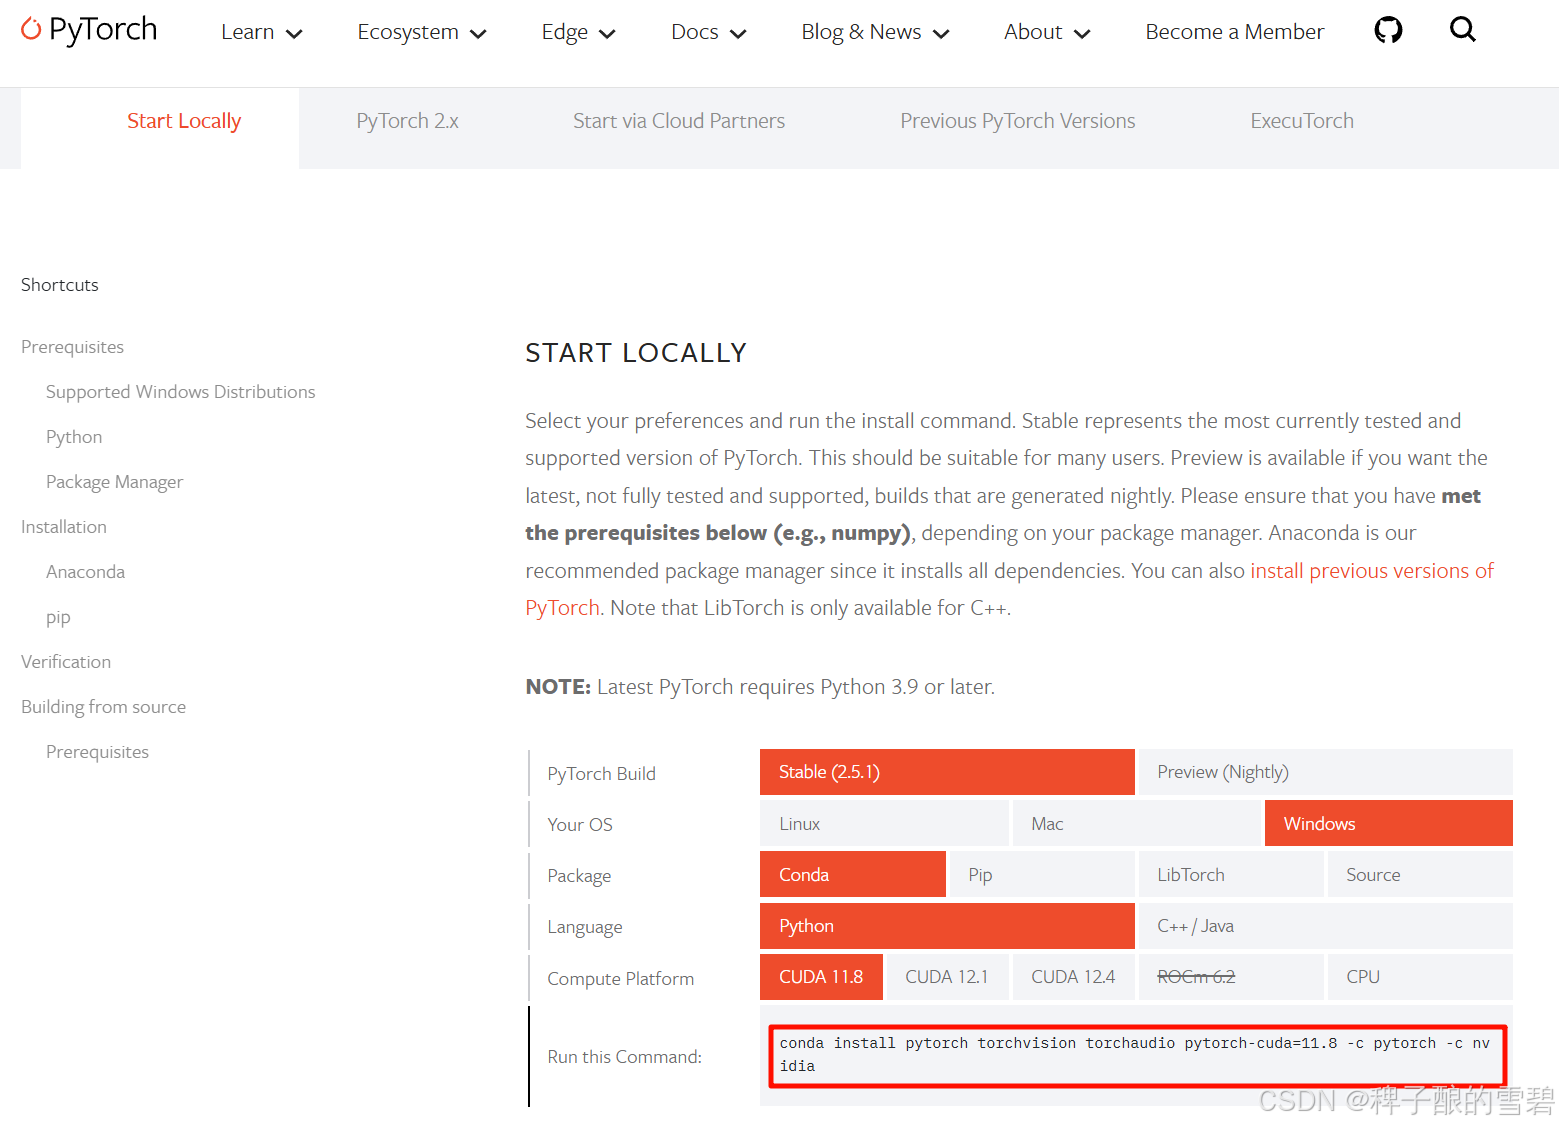Click the Shortcuts sidebar heading
1559x1128 pixels.
tap(60, 285)
